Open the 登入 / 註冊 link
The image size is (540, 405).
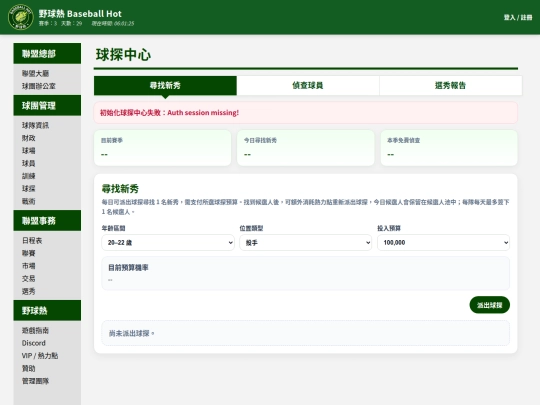point(518,17)
